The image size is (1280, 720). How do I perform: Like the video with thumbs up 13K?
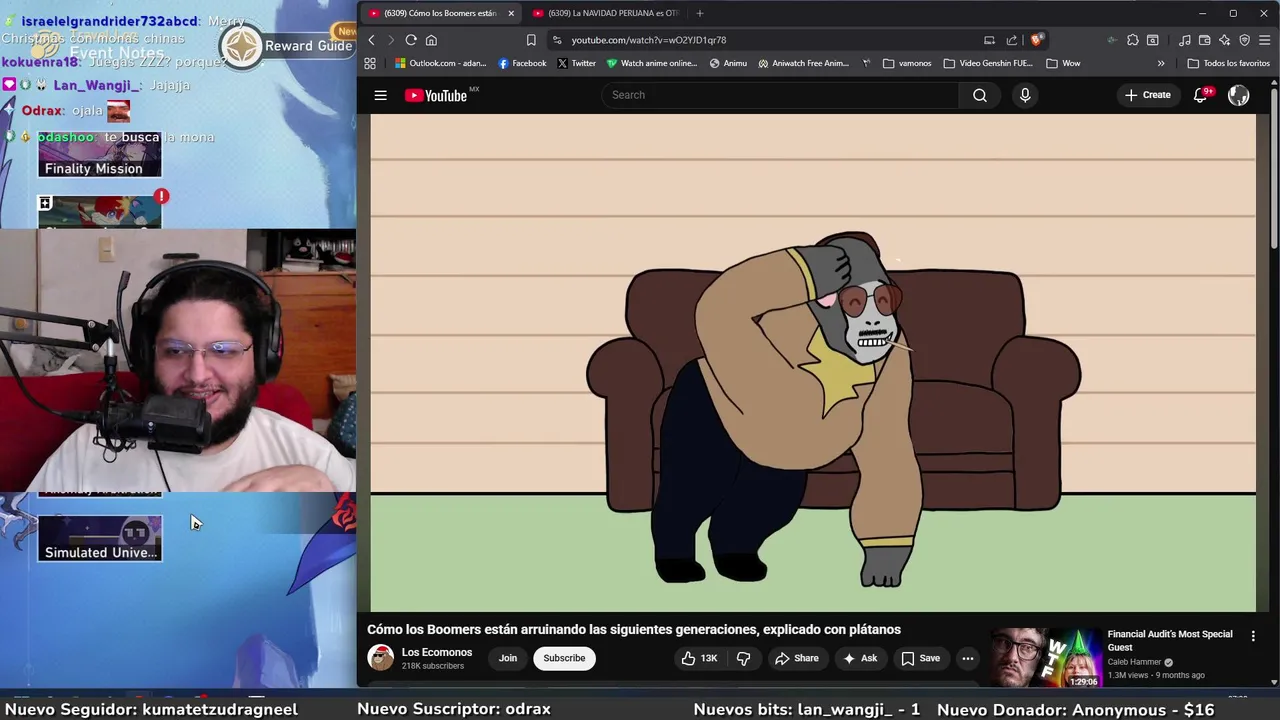coord(699,658)
